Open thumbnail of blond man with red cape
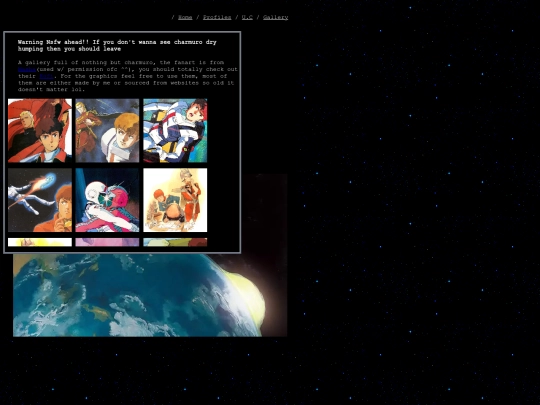The width and height of the screenshot is (540, 405). (x=40, y=131)
